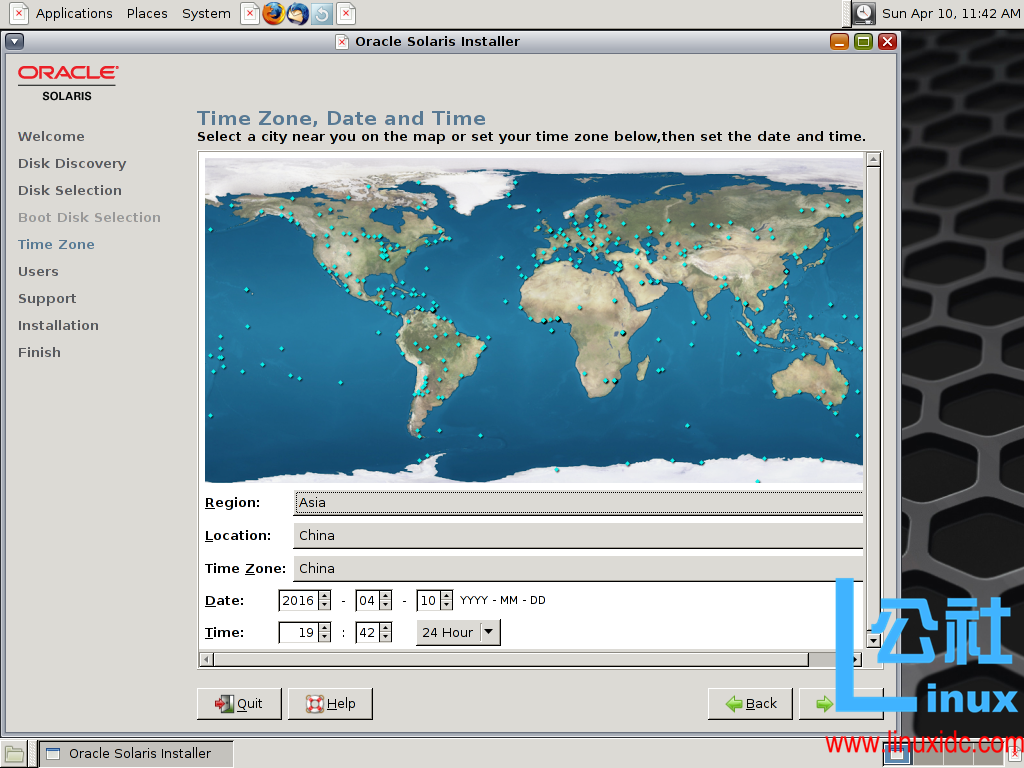Click the world map to pick a city
The height and width of the screenshot is (768, 1024).
pos(534,320)
